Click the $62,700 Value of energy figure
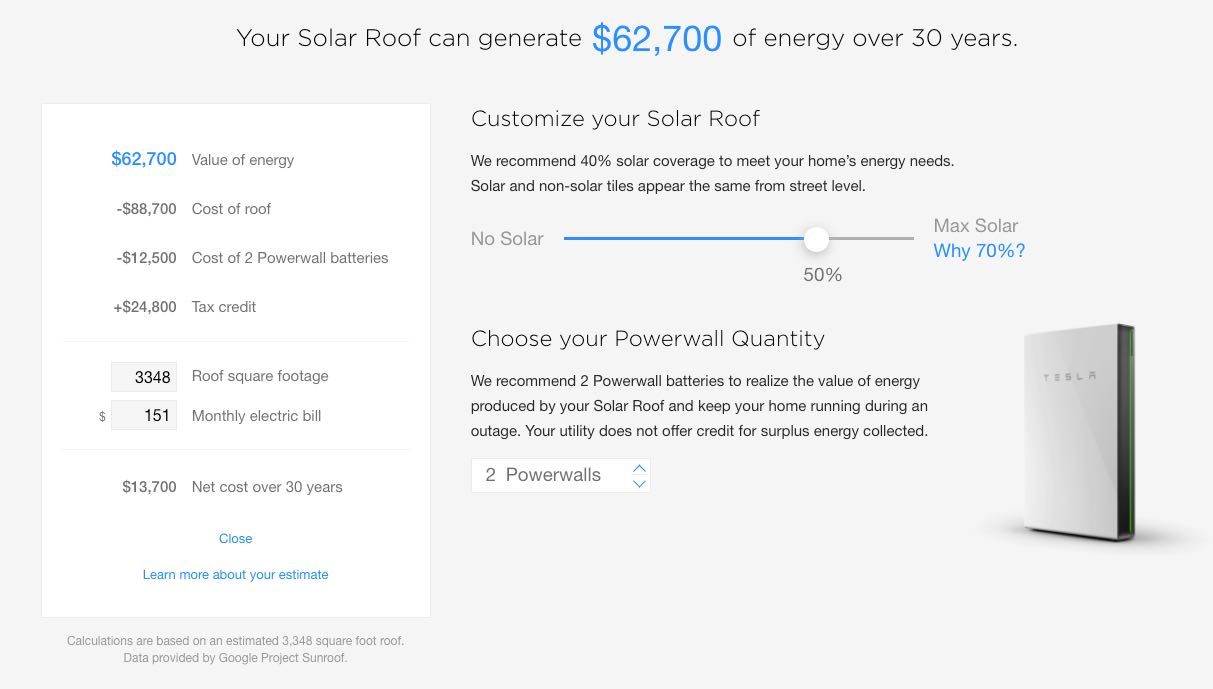Screen dimensions: 1213x689 coord(144,159)
